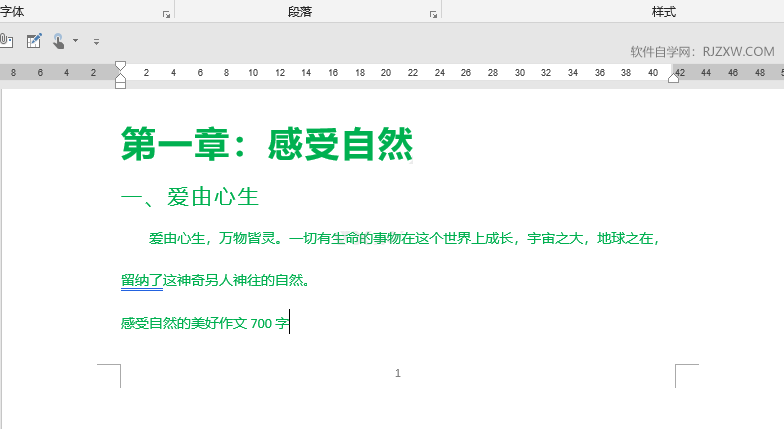Click the 段落 group label
This screenshot has height=429, width=784.
point(300,12)
